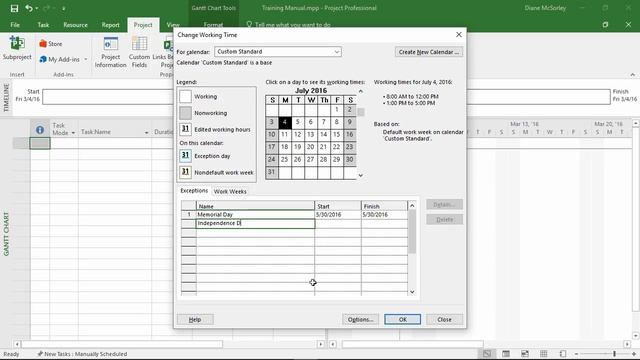Click the My Add-ins icon
The image size is (640, 360).
coord(43,59)
